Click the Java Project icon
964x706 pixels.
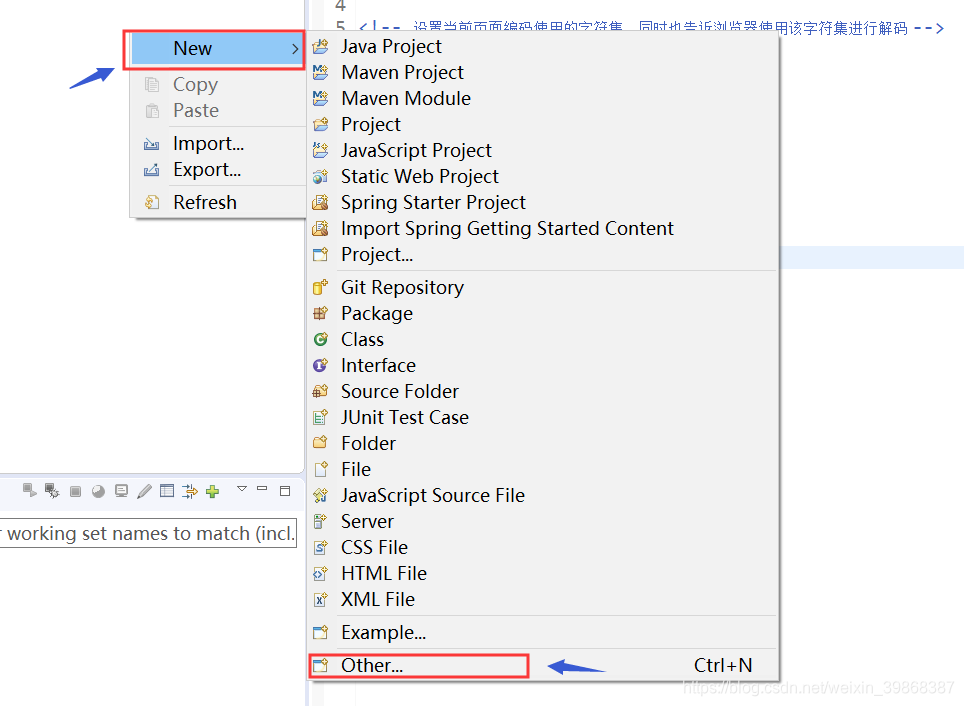click(320, 46)
